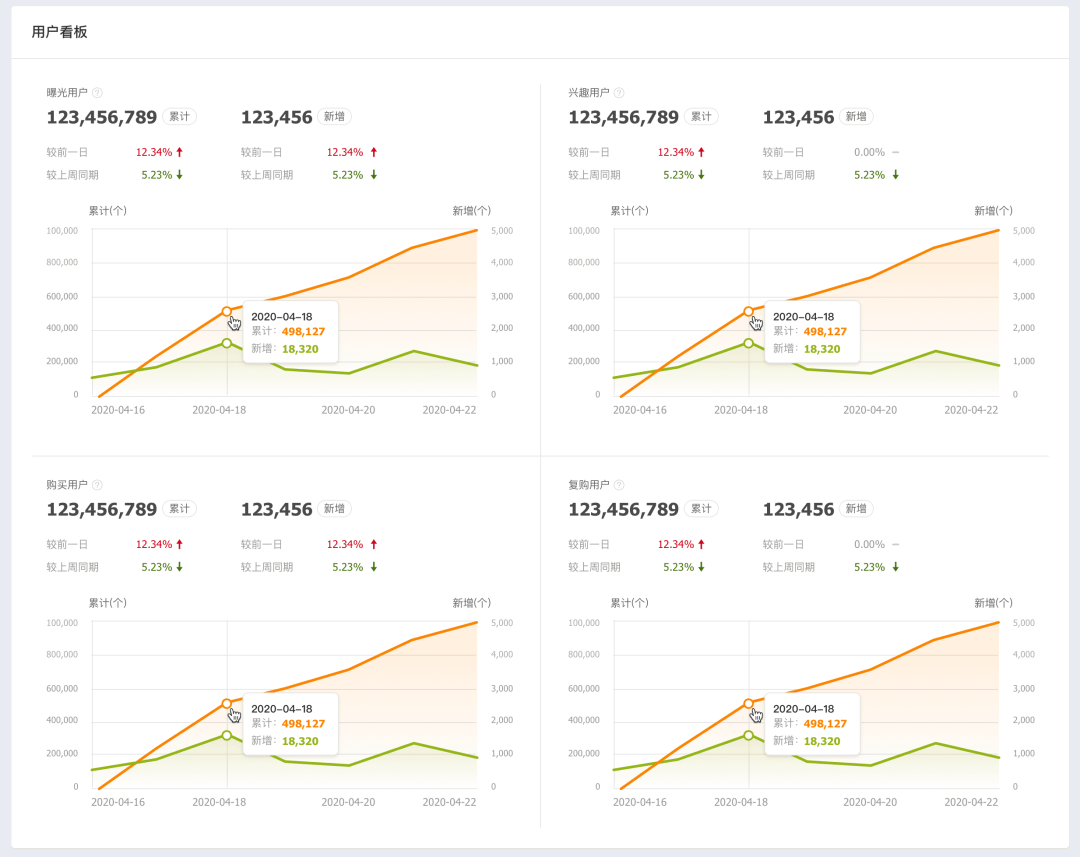Click the 新增 tag under 曝光用户
The height and width of the screenshot is (857, 1080).
(334, 116)
